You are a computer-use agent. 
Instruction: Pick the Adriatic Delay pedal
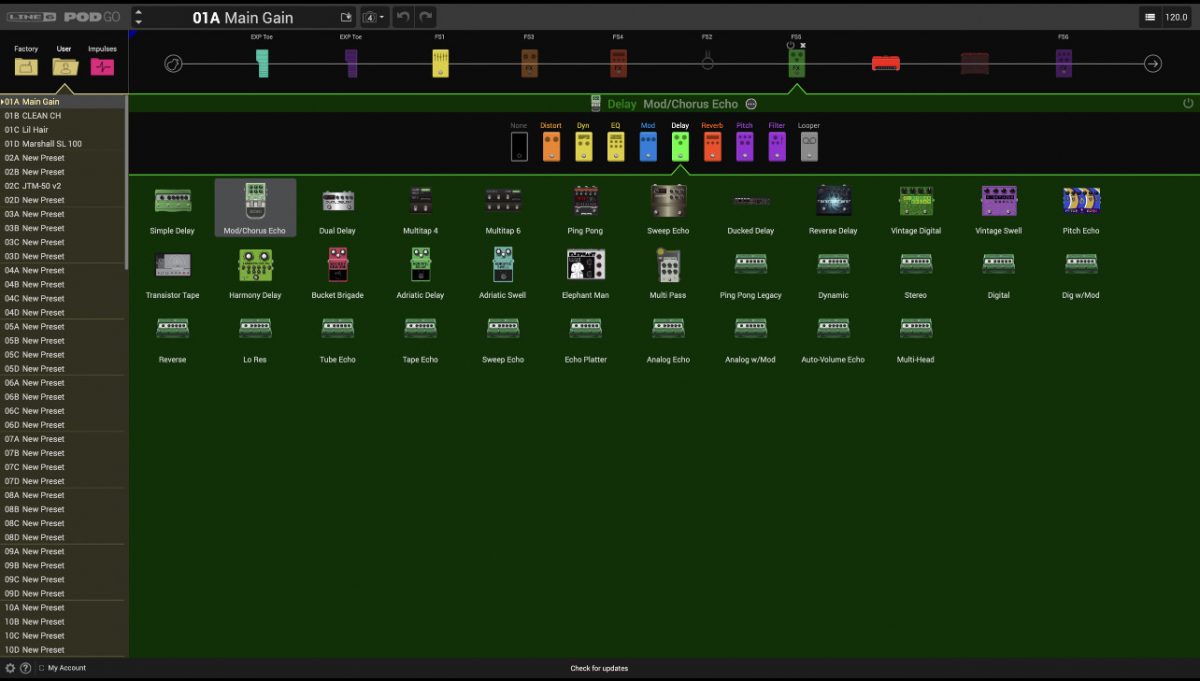[420, 274]
